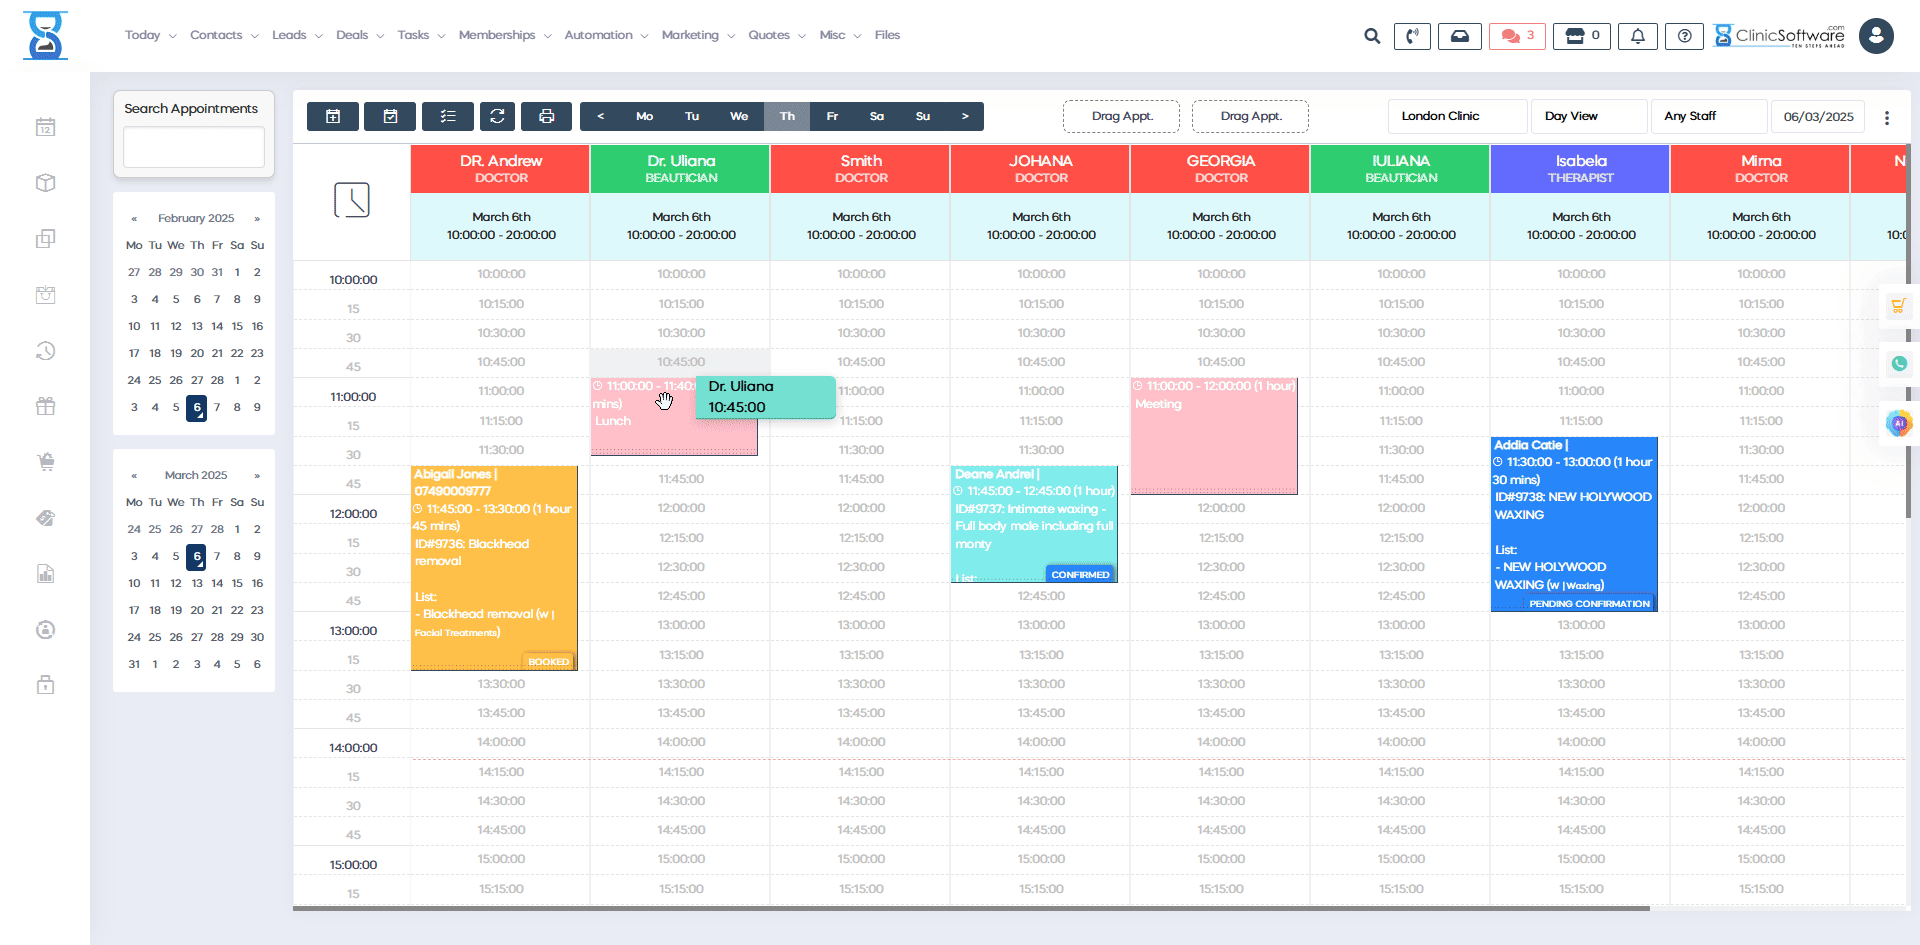Open the AI assistant icon on the right

coord(1900,423)
